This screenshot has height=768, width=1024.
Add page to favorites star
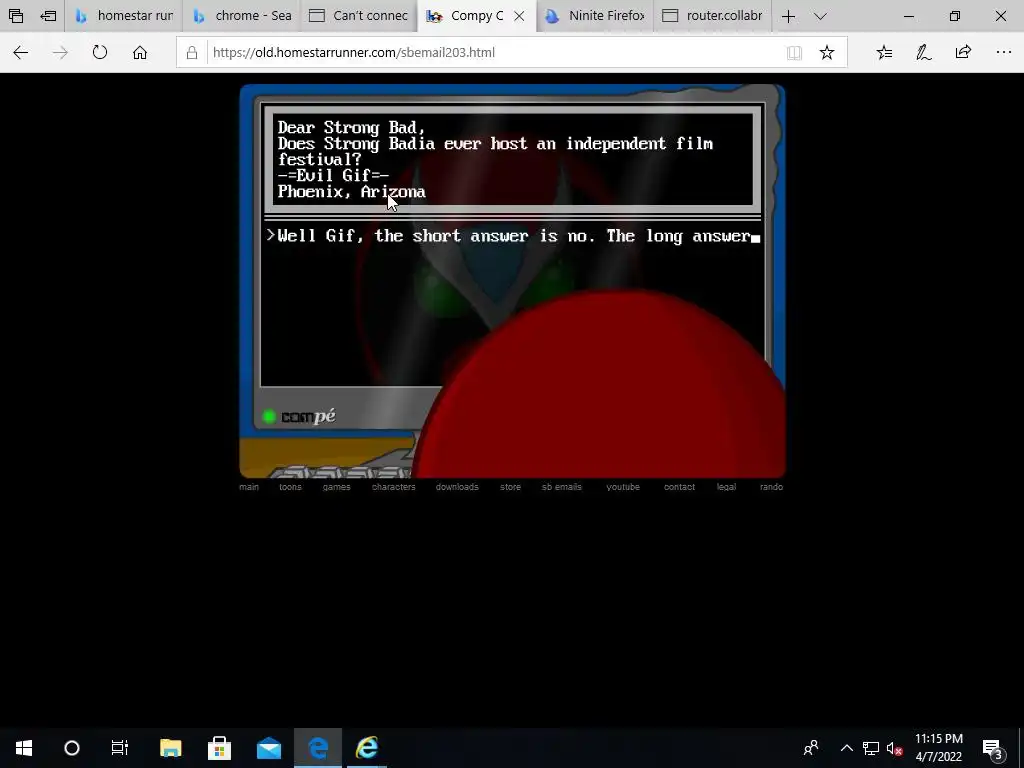tap(827, 52)
